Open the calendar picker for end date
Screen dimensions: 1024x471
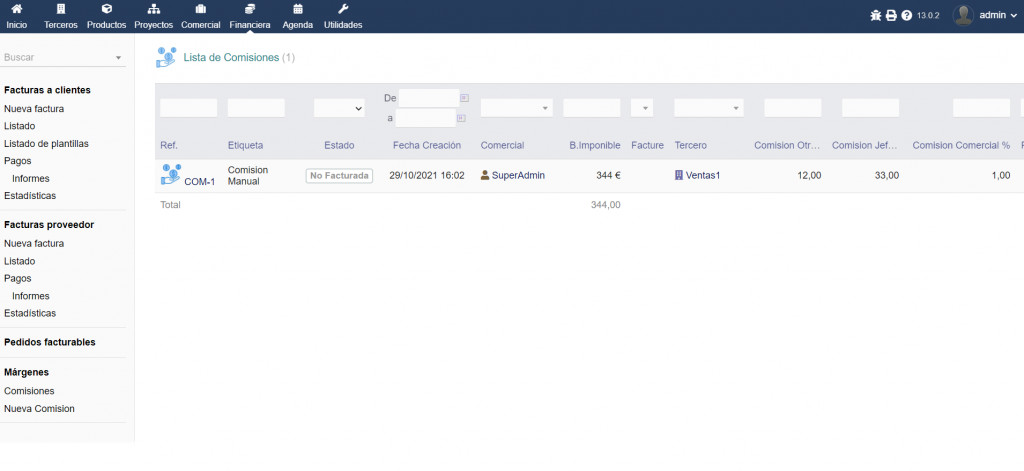(x=461, y=118)
